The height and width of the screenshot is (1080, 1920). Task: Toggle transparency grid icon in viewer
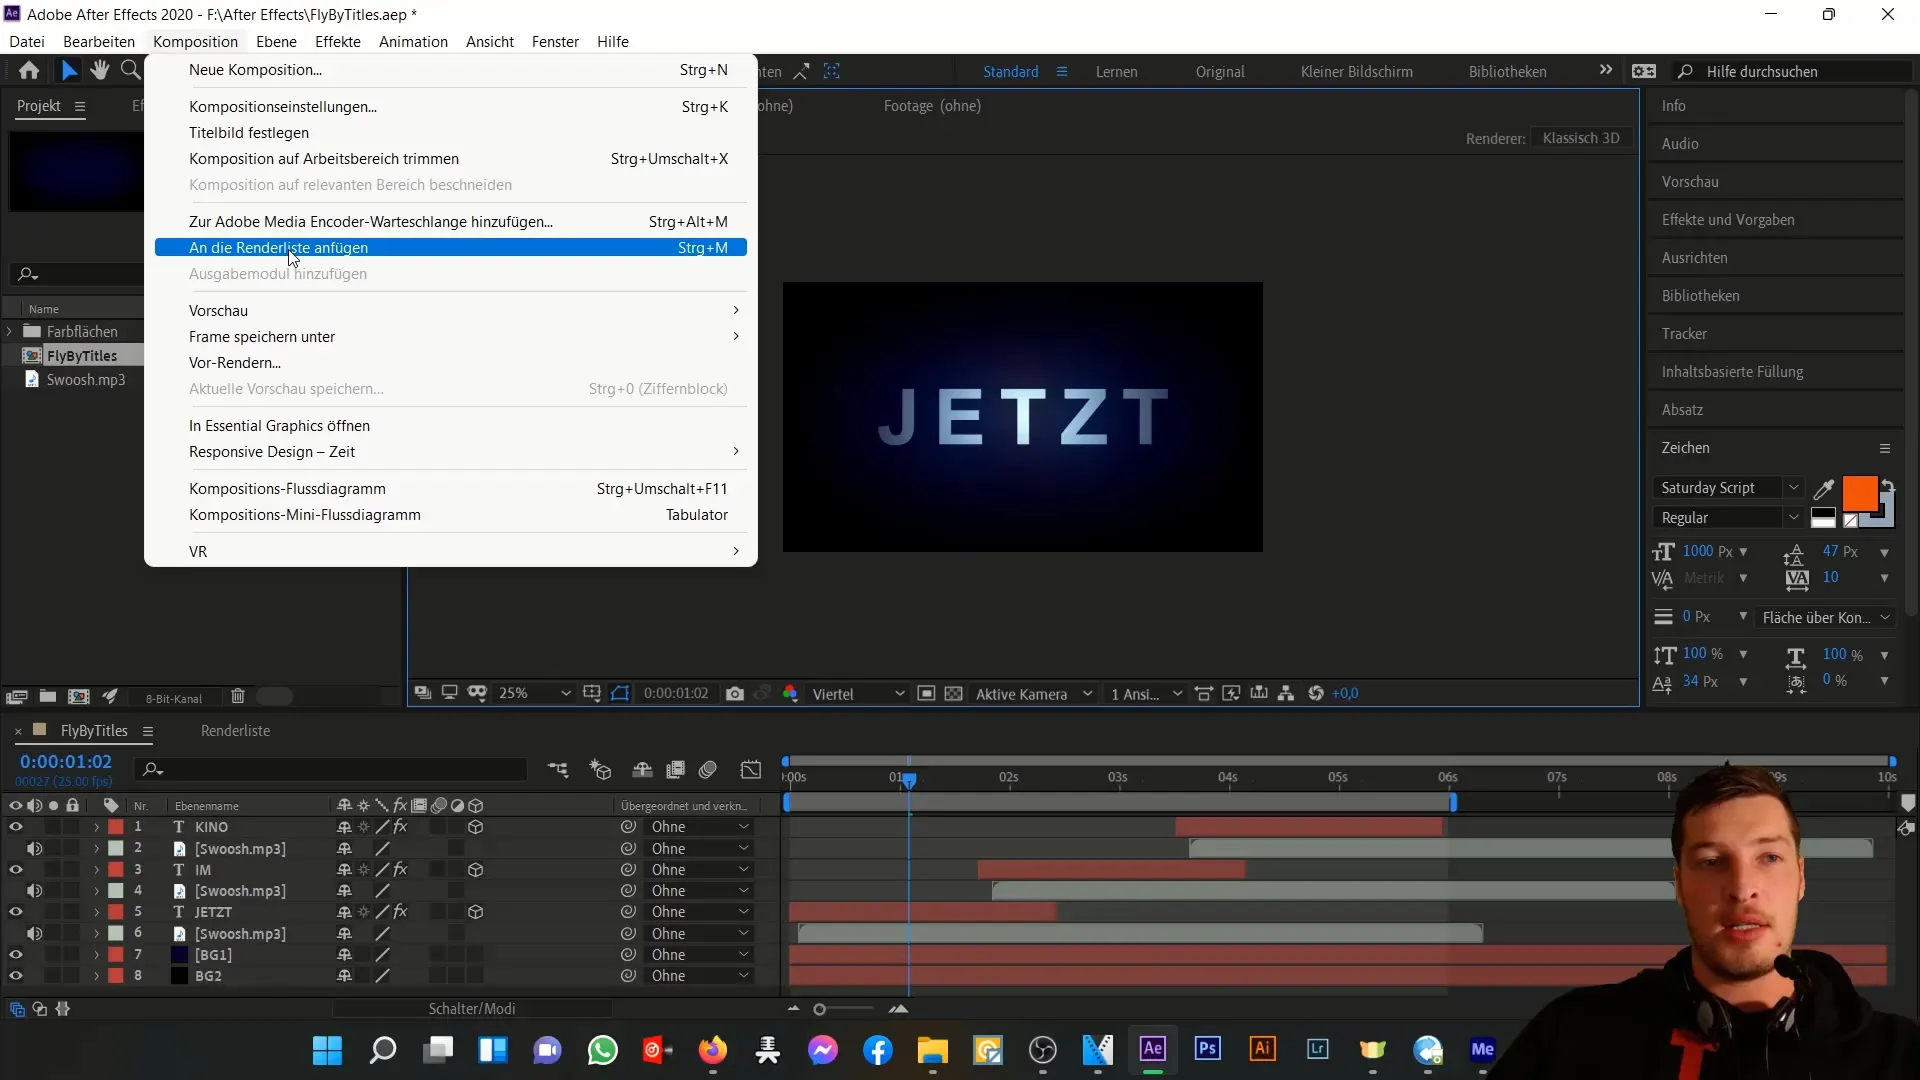point(954,694)
